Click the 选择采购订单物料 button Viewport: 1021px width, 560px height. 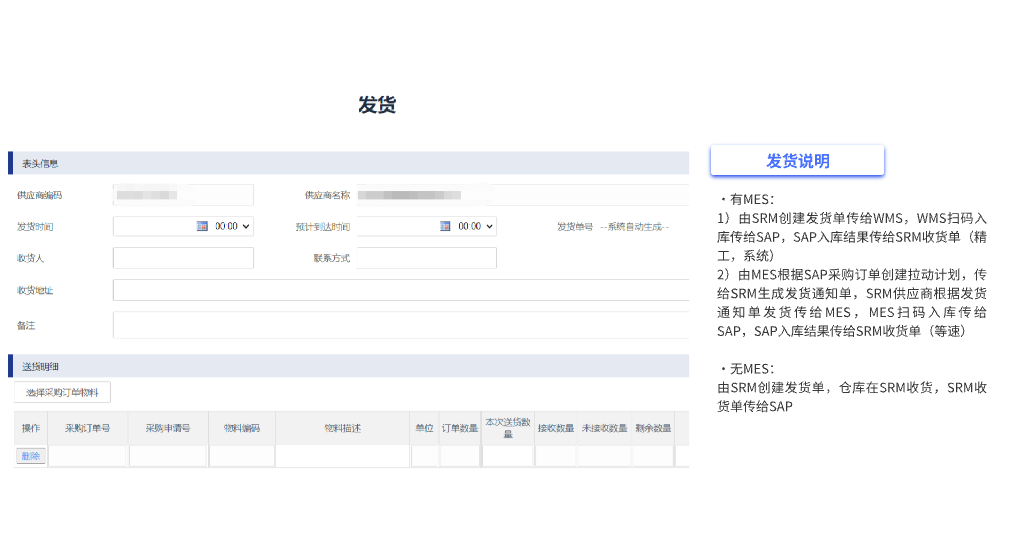click(62, 393)
